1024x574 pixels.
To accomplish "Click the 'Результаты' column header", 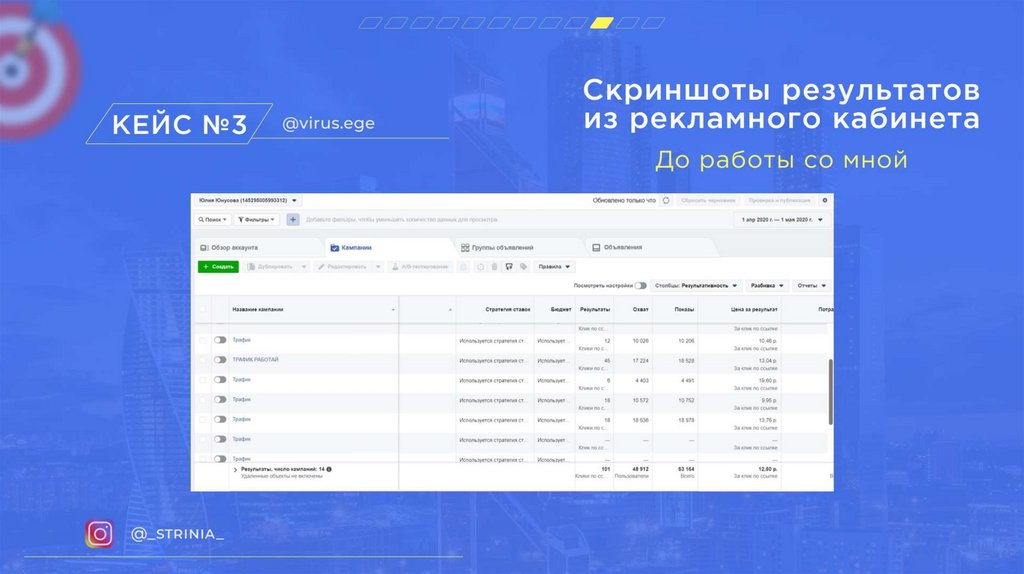I will click(595, 310).
